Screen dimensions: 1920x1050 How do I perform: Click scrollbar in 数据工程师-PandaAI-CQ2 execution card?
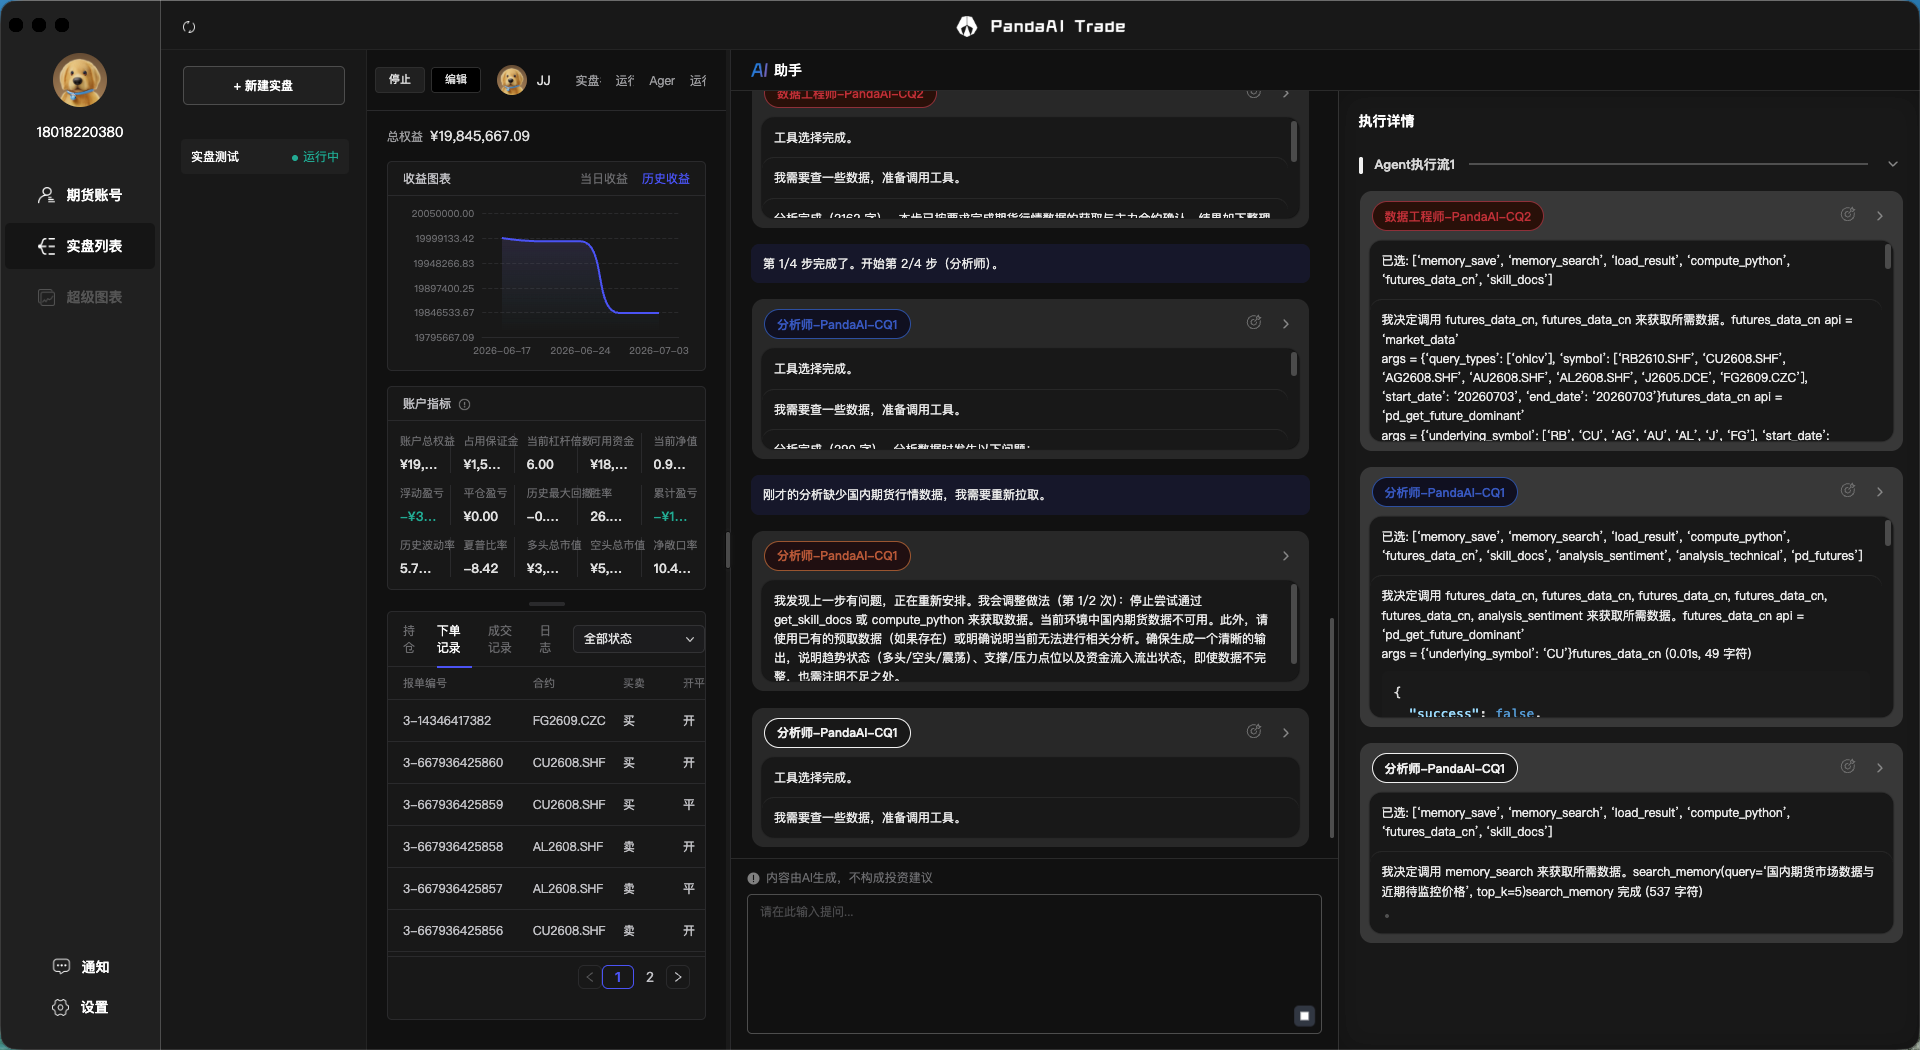coord(1888,256)
